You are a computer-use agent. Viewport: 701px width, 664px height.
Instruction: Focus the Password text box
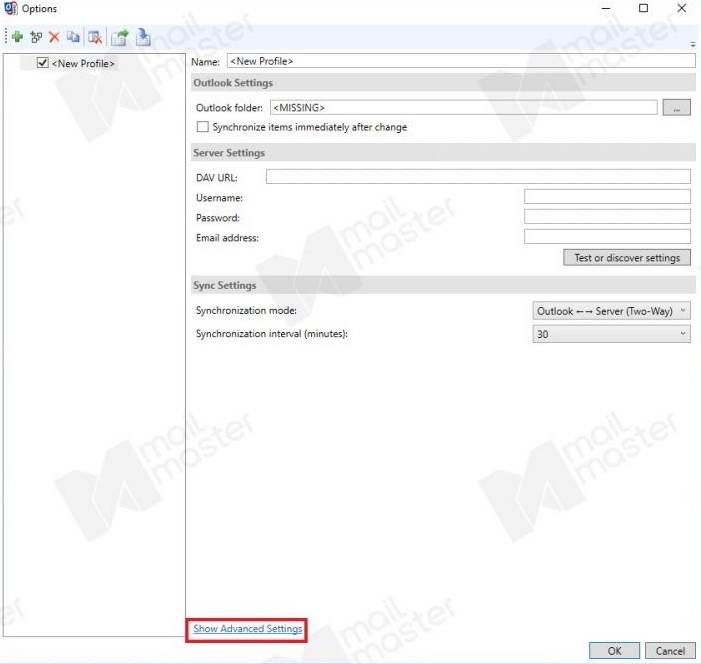point(607,216)
